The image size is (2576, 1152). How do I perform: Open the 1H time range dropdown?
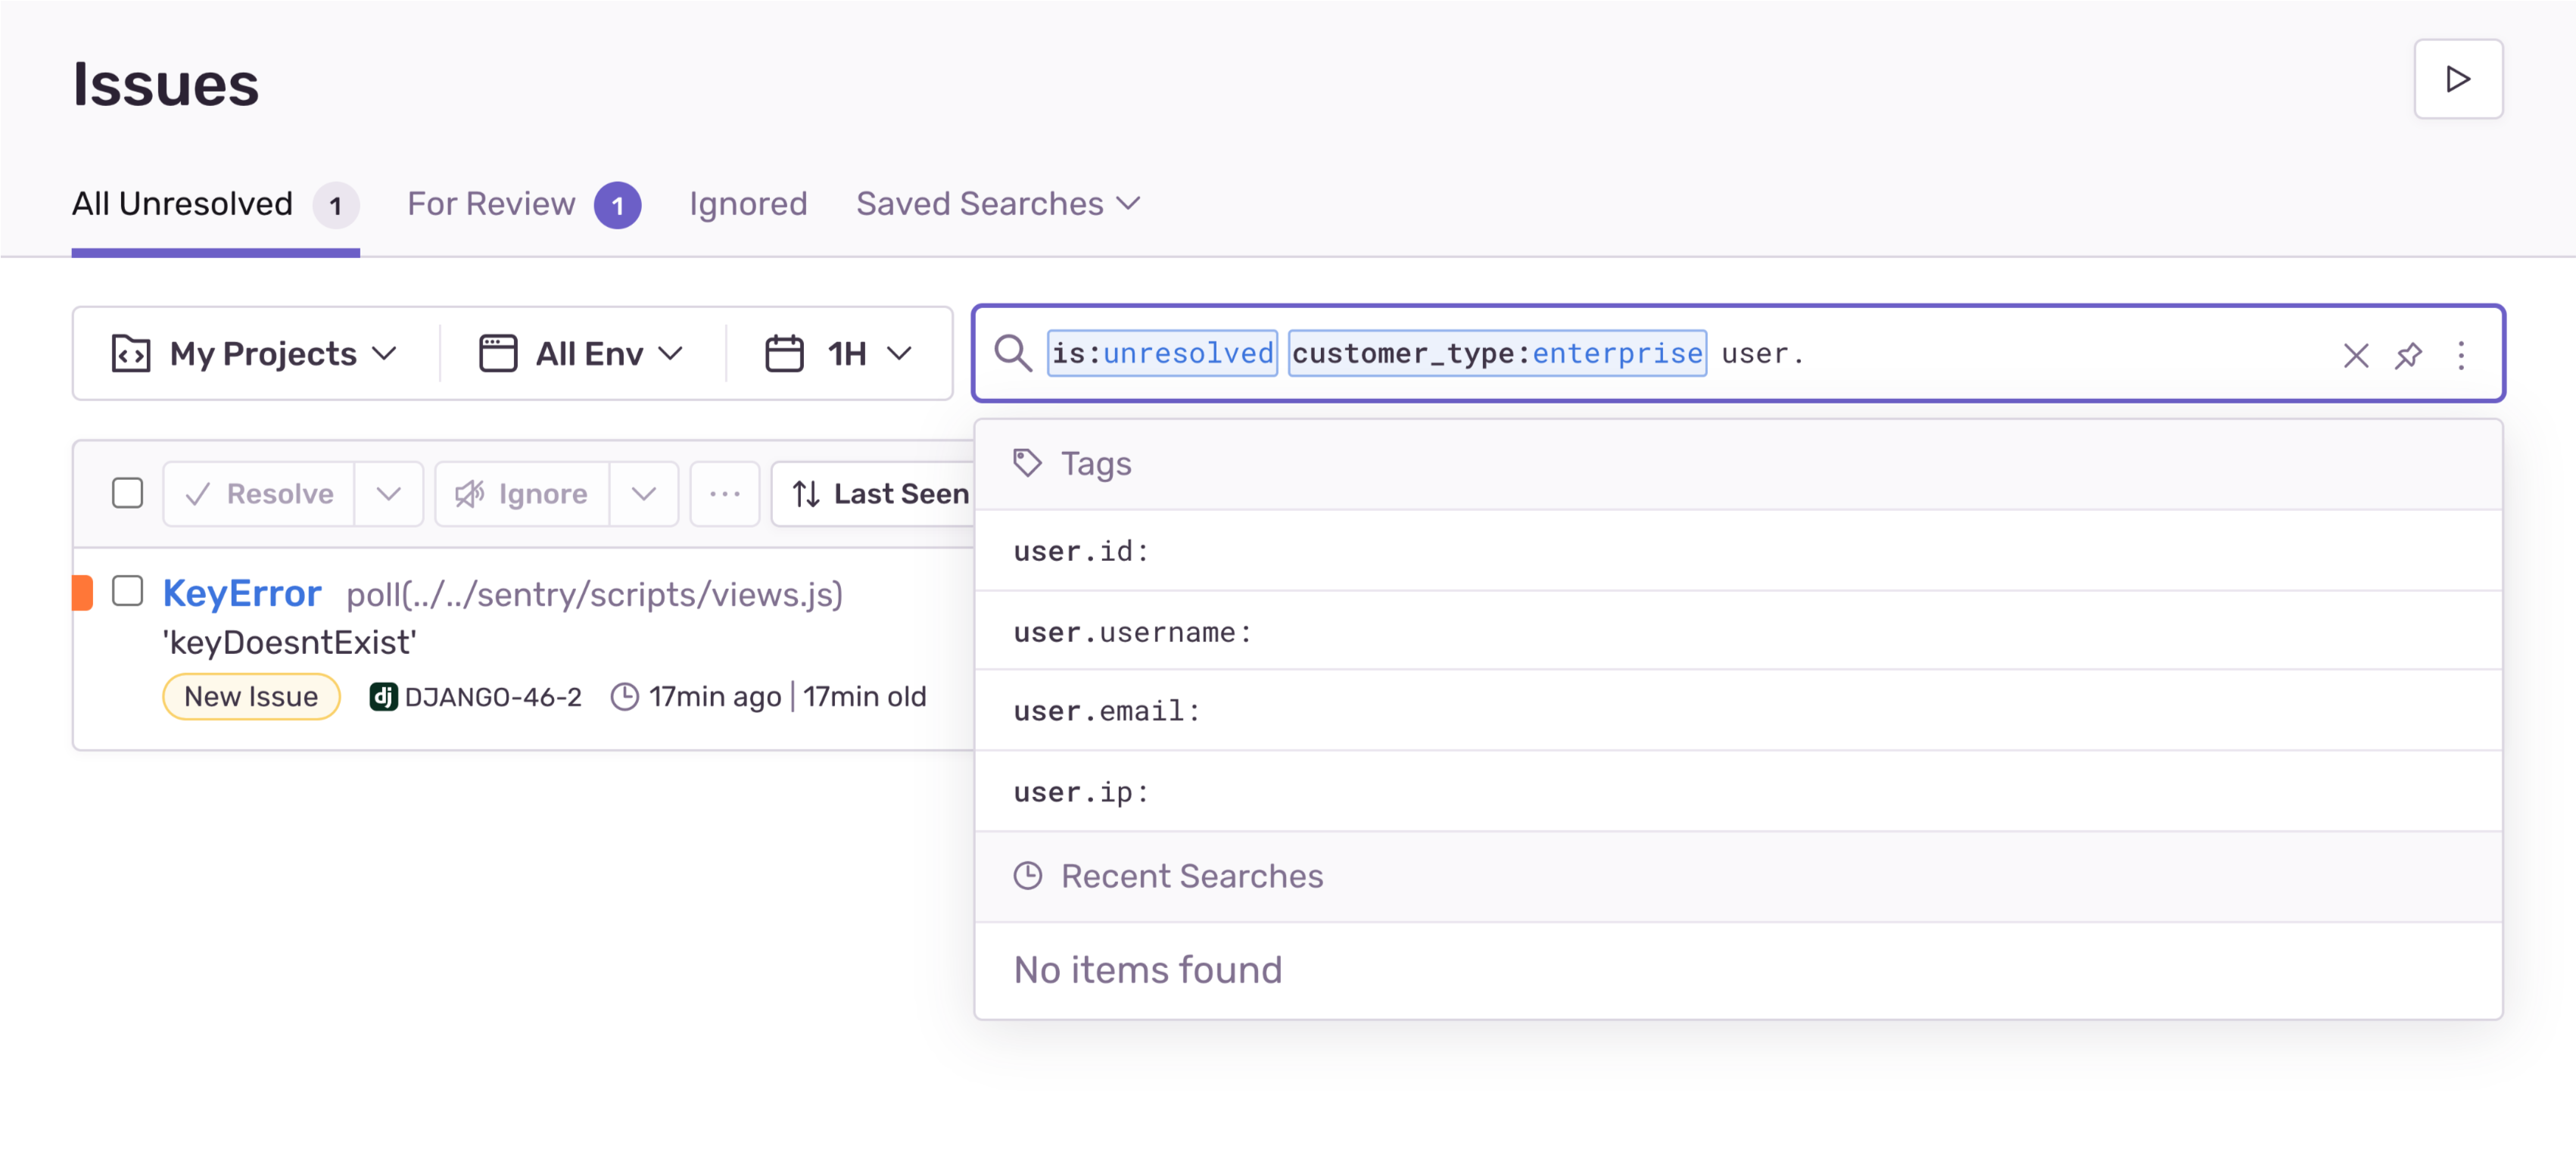pos(838,353)
